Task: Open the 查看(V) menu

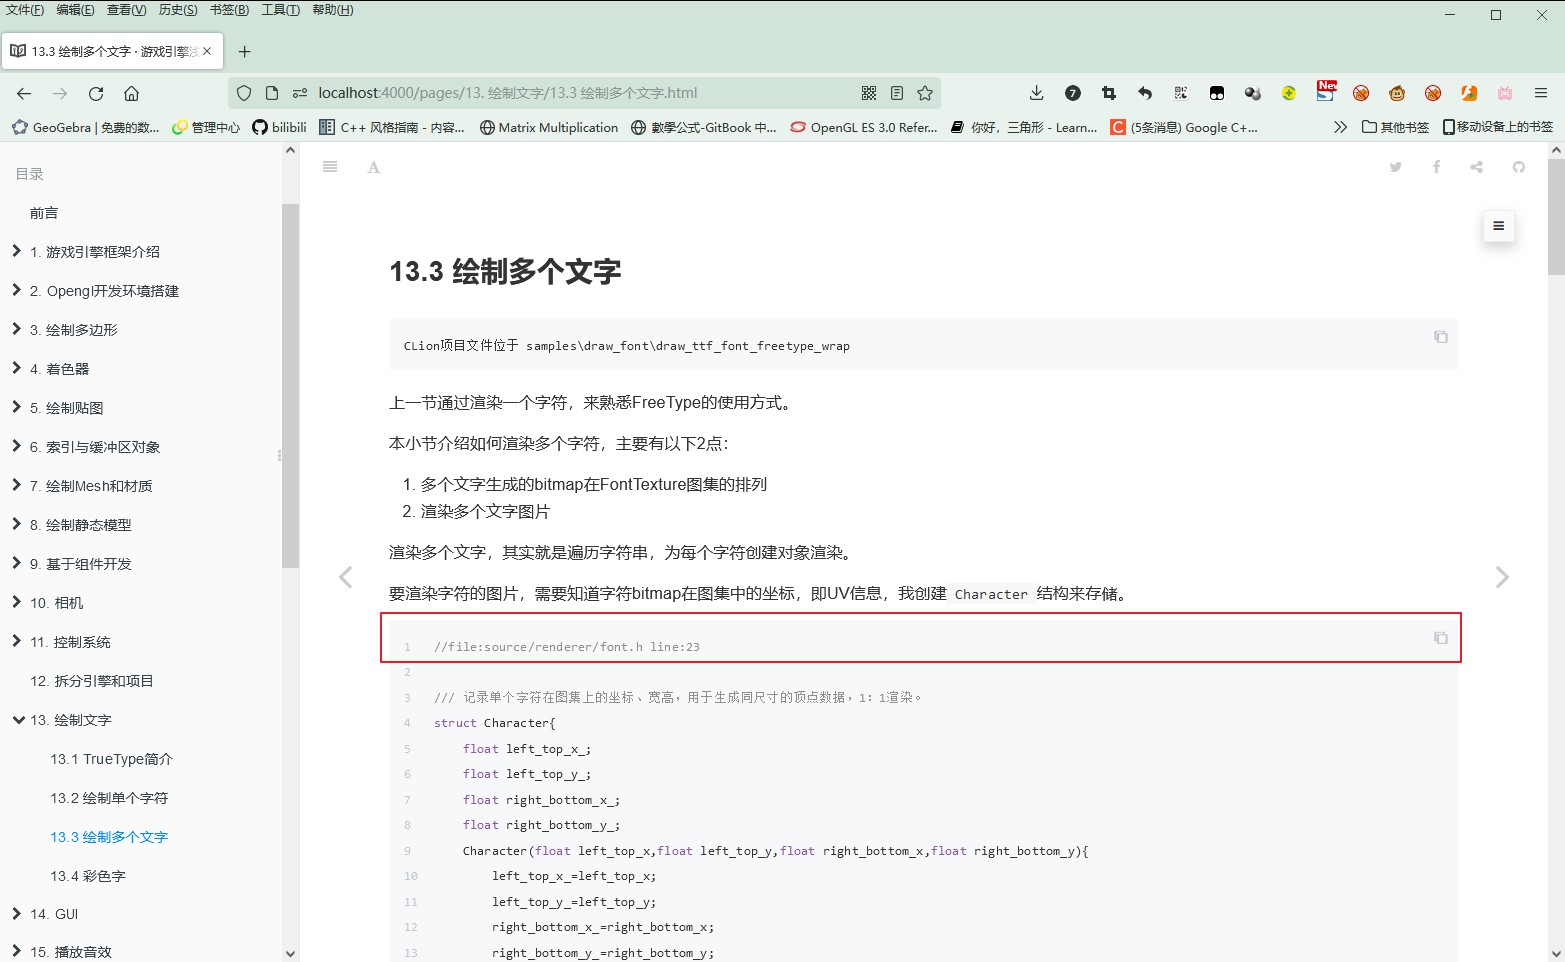Action: 127,10
